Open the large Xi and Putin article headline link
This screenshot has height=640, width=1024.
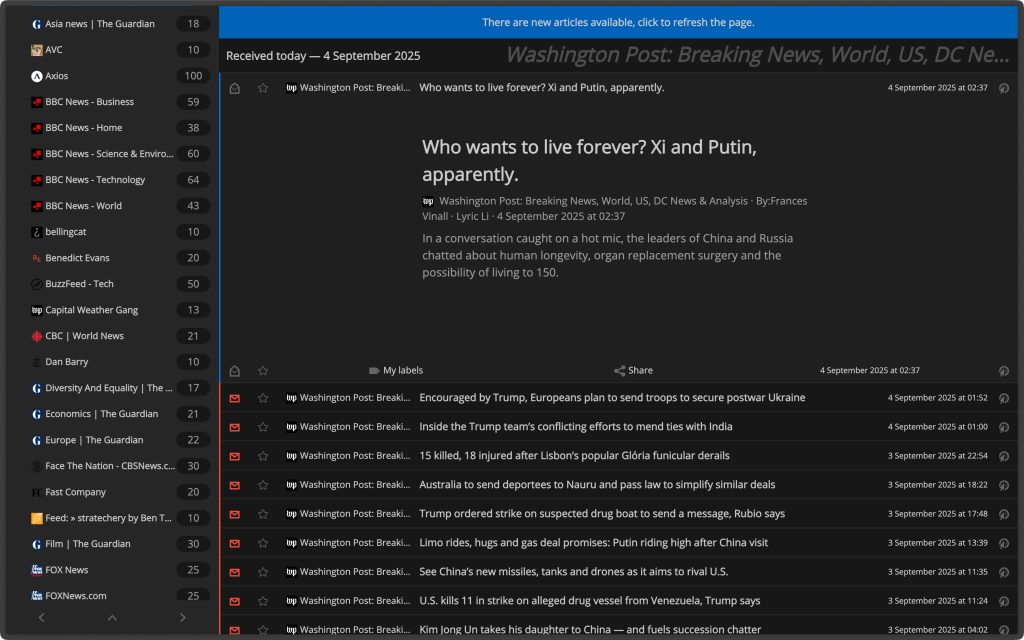coord(588,161)
